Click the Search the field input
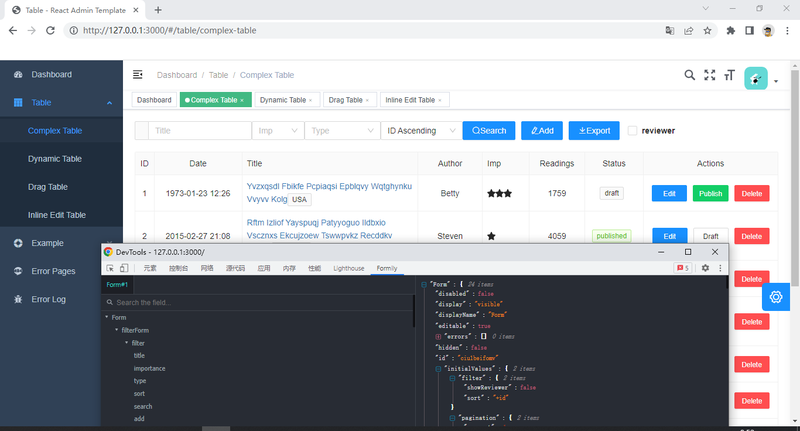800x431 pixels. pos(259,302)
